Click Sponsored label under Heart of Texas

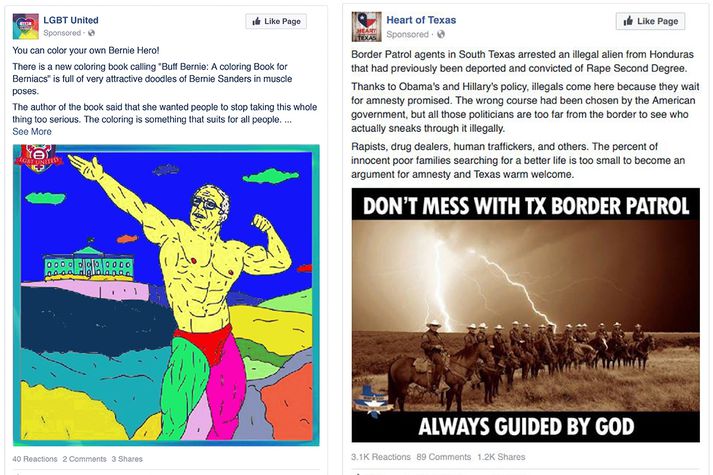407,34
